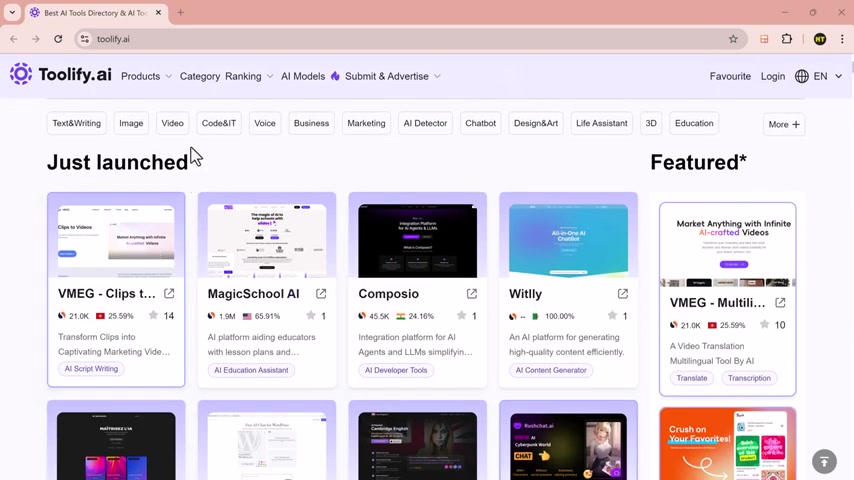Open AI Models menu item
The image size is (854, 480).
[x=303, y=76]
